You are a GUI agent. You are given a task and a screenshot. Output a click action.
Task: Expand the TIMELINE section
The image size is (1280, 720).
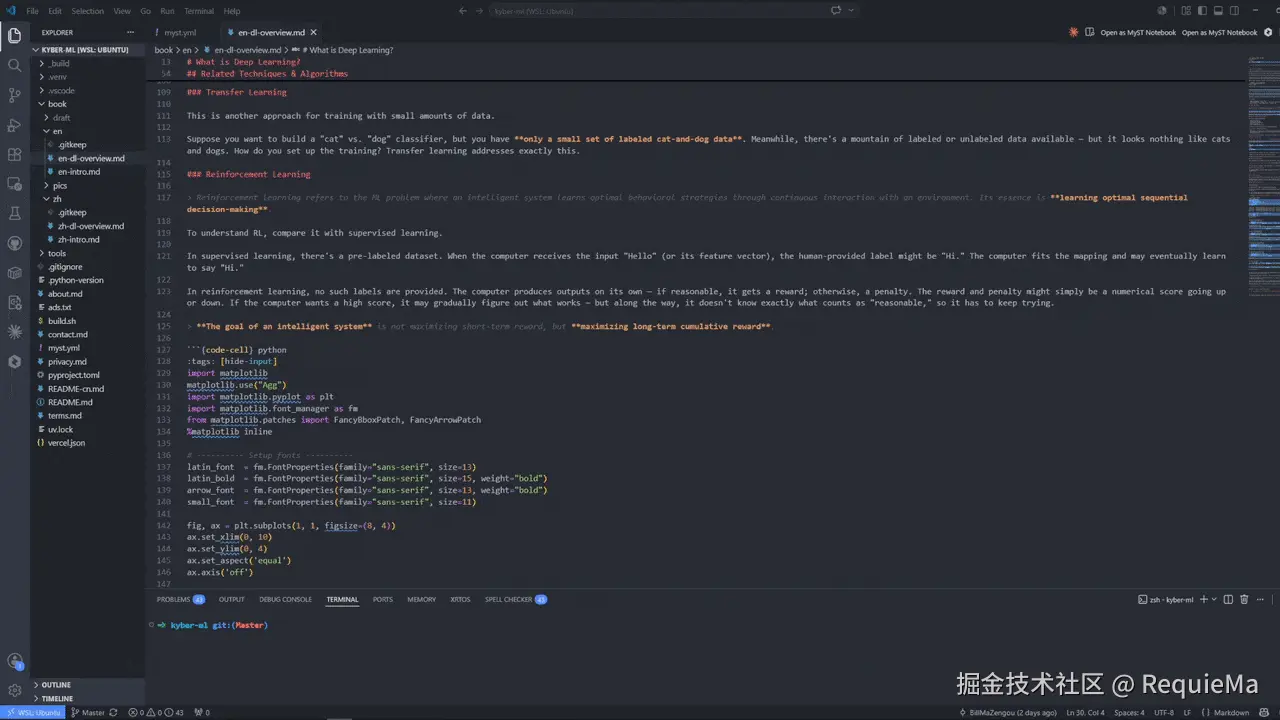point(89,699)
